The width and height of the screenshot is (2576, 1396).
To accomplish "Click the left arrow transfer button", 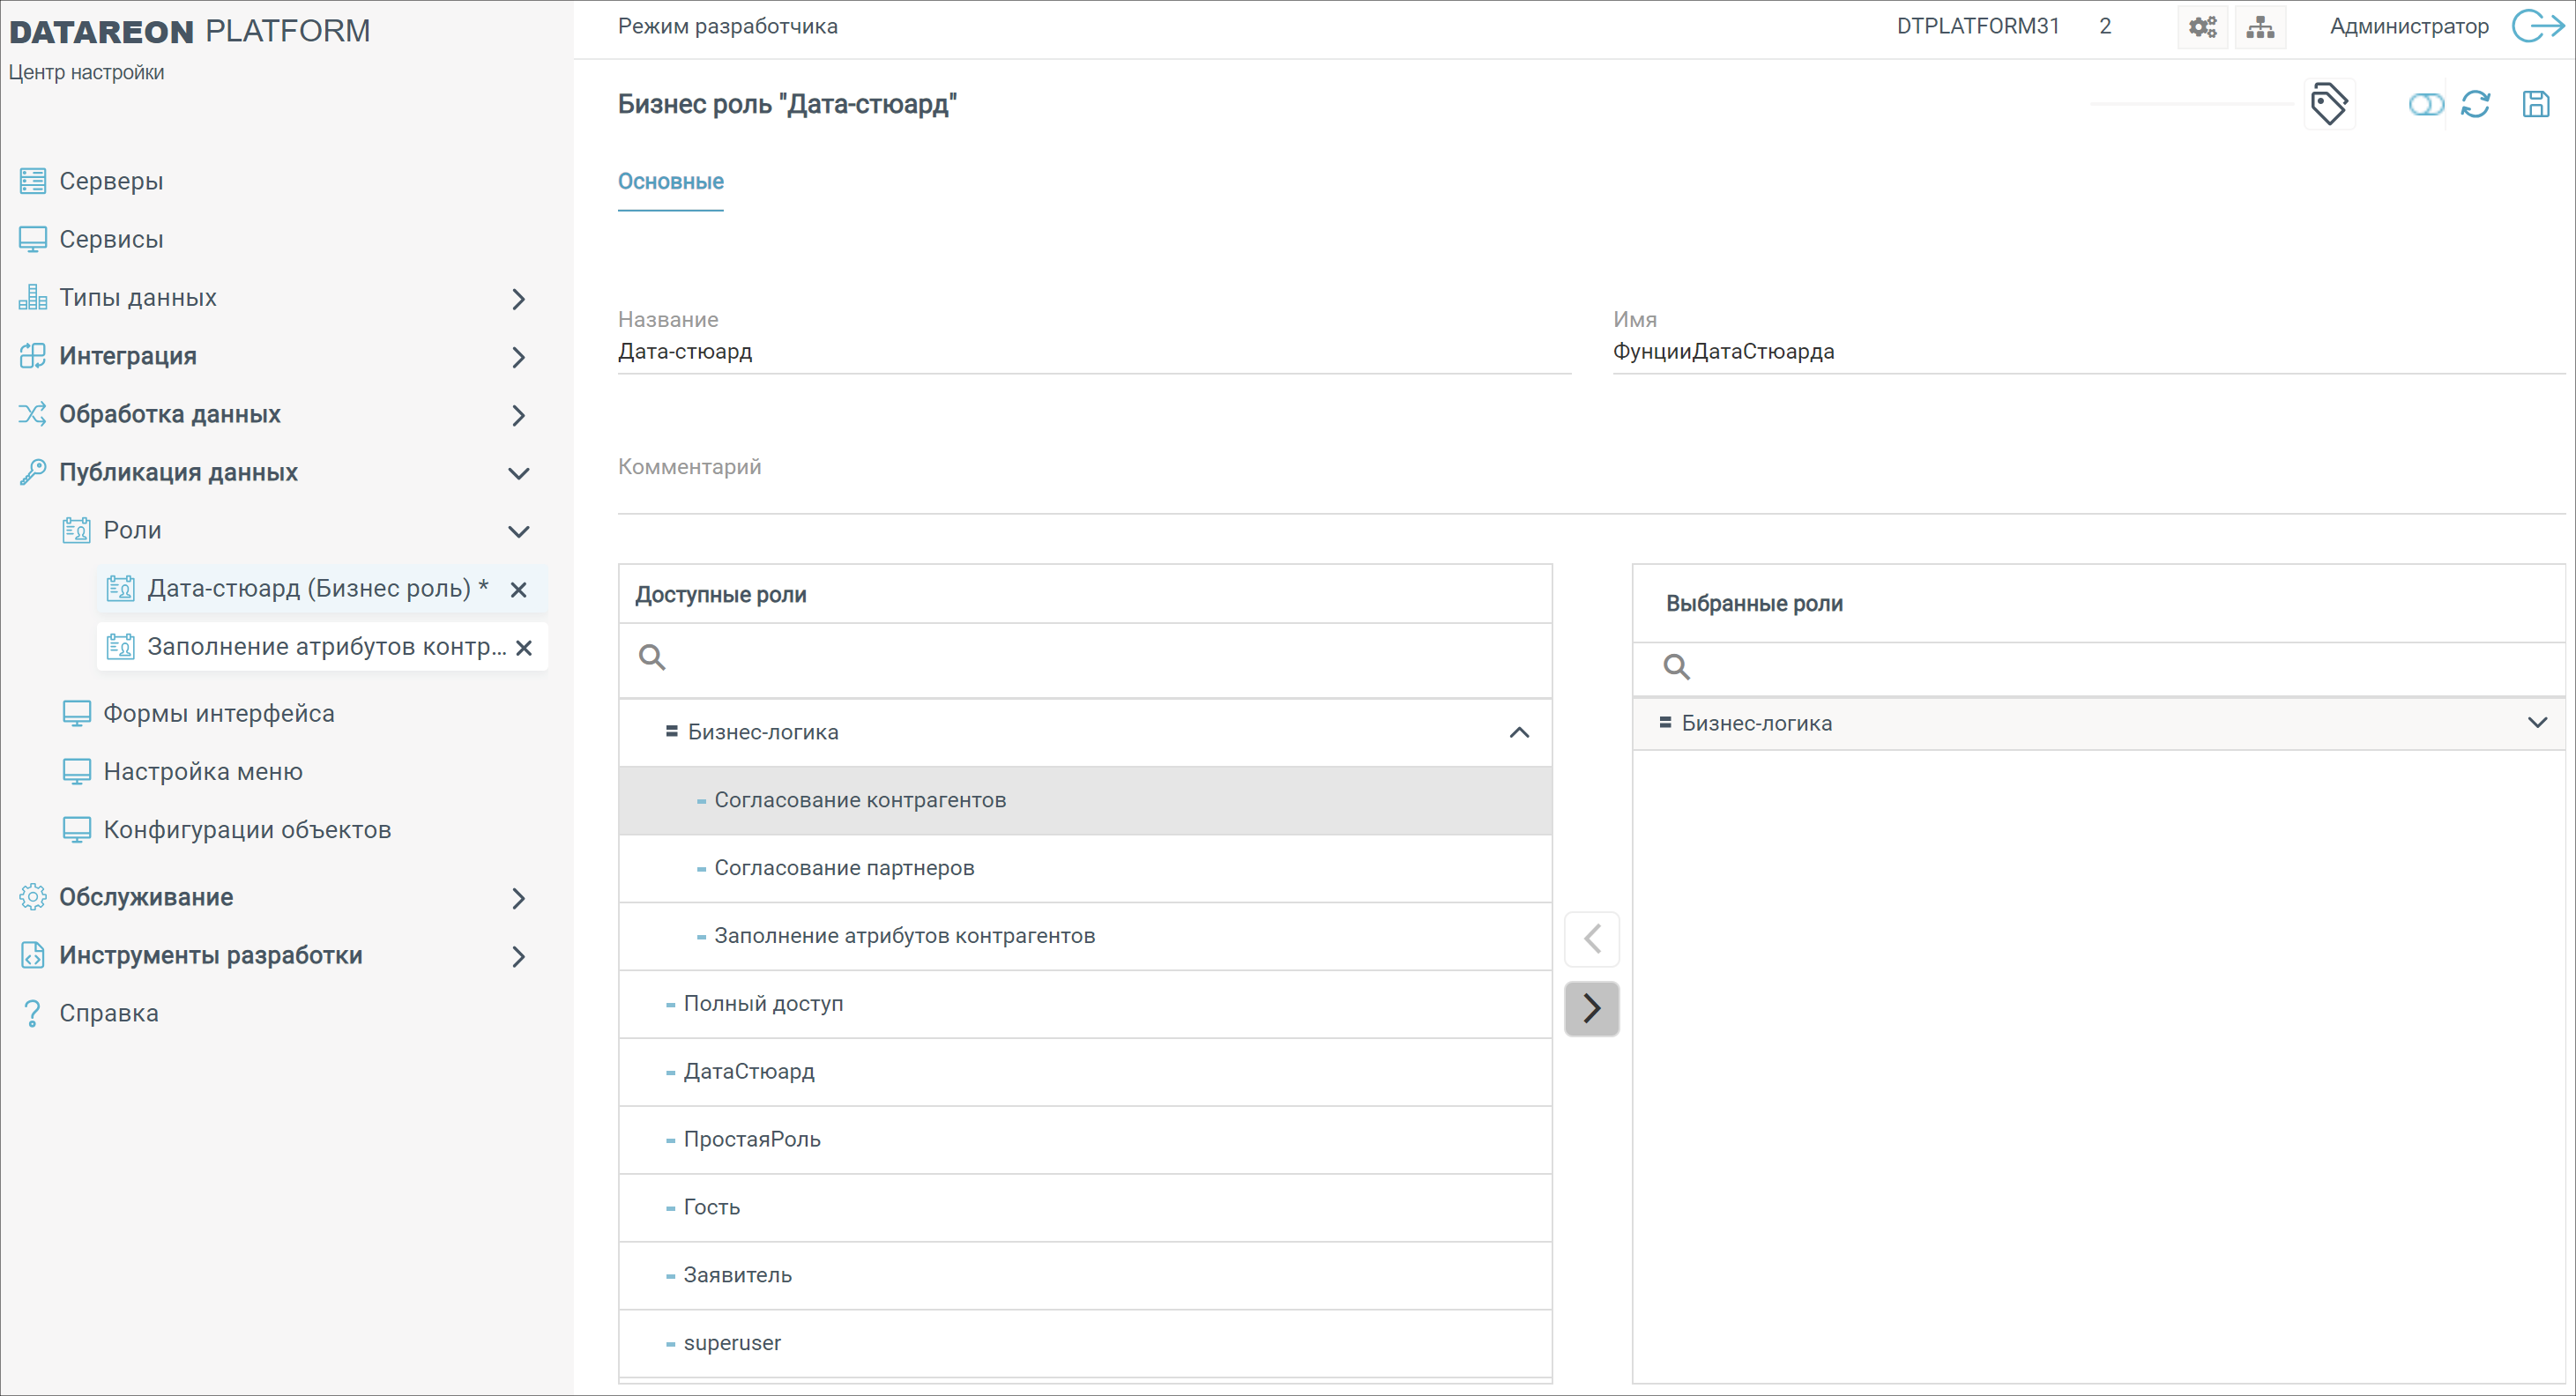I will pyautogui.click(x=1591, y=939).
